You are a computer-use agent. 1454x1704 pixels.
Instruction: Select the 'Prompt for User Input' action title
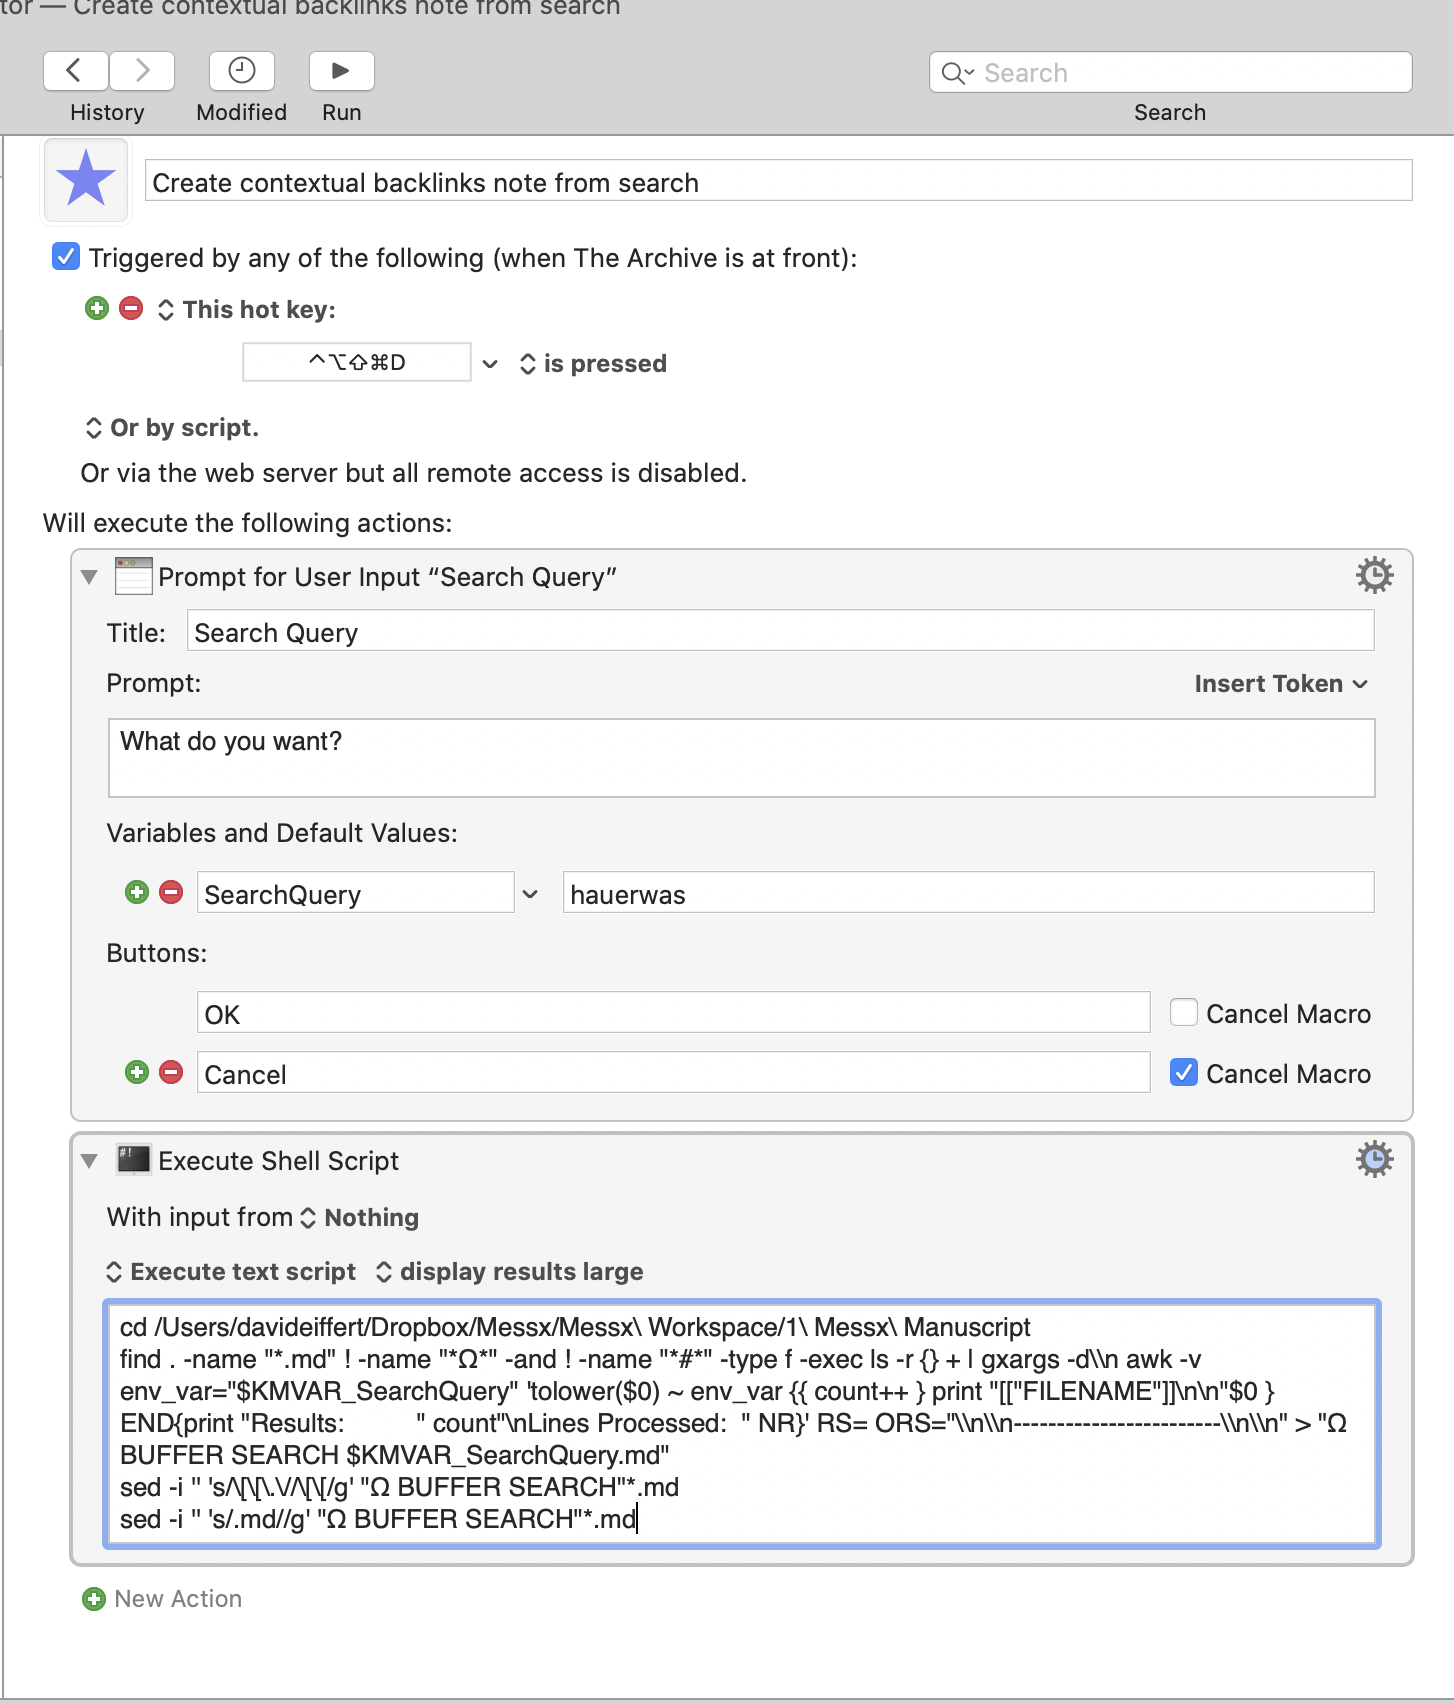[387, 577]
